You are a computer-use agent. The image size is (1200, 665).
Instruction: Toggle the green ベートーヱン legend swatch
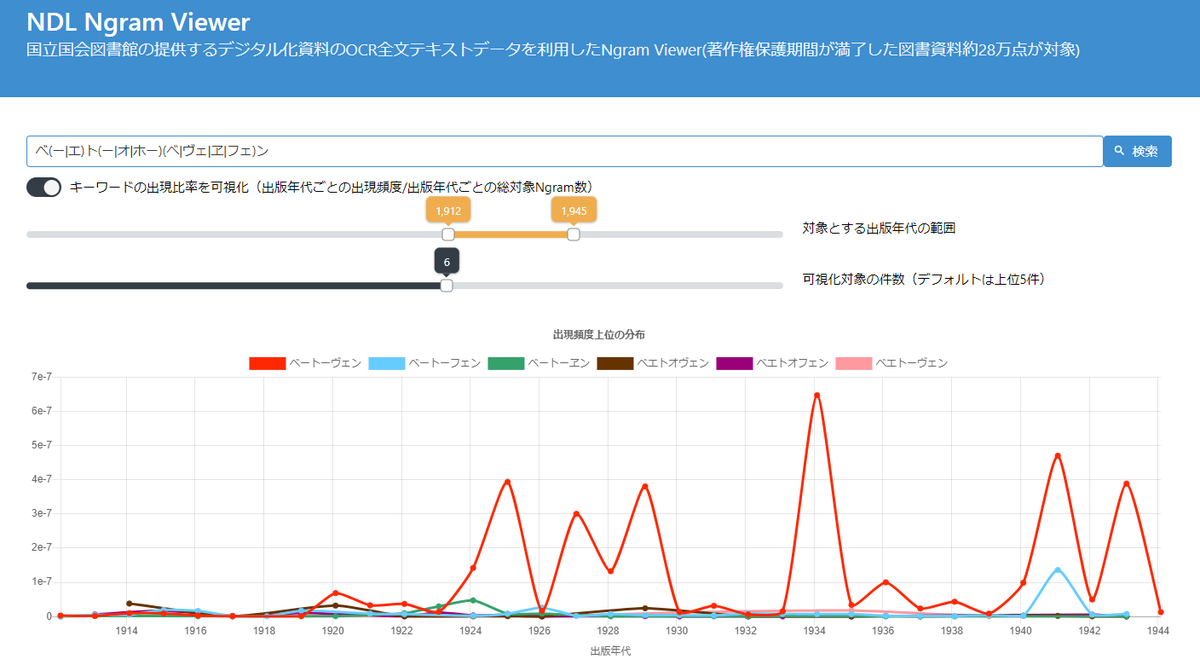point(506,363)
